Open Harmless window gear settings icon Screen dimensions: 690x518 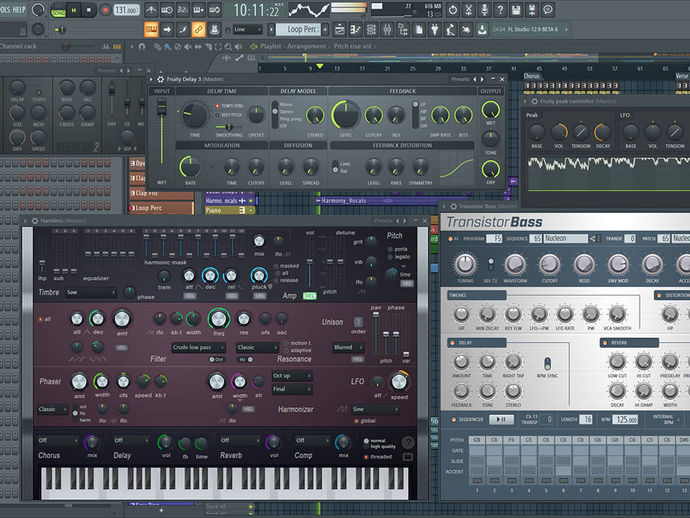coord(35,220)
